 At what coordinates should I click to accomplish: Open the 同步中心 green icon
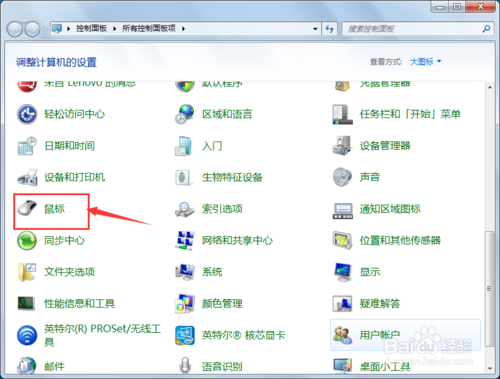27,240
